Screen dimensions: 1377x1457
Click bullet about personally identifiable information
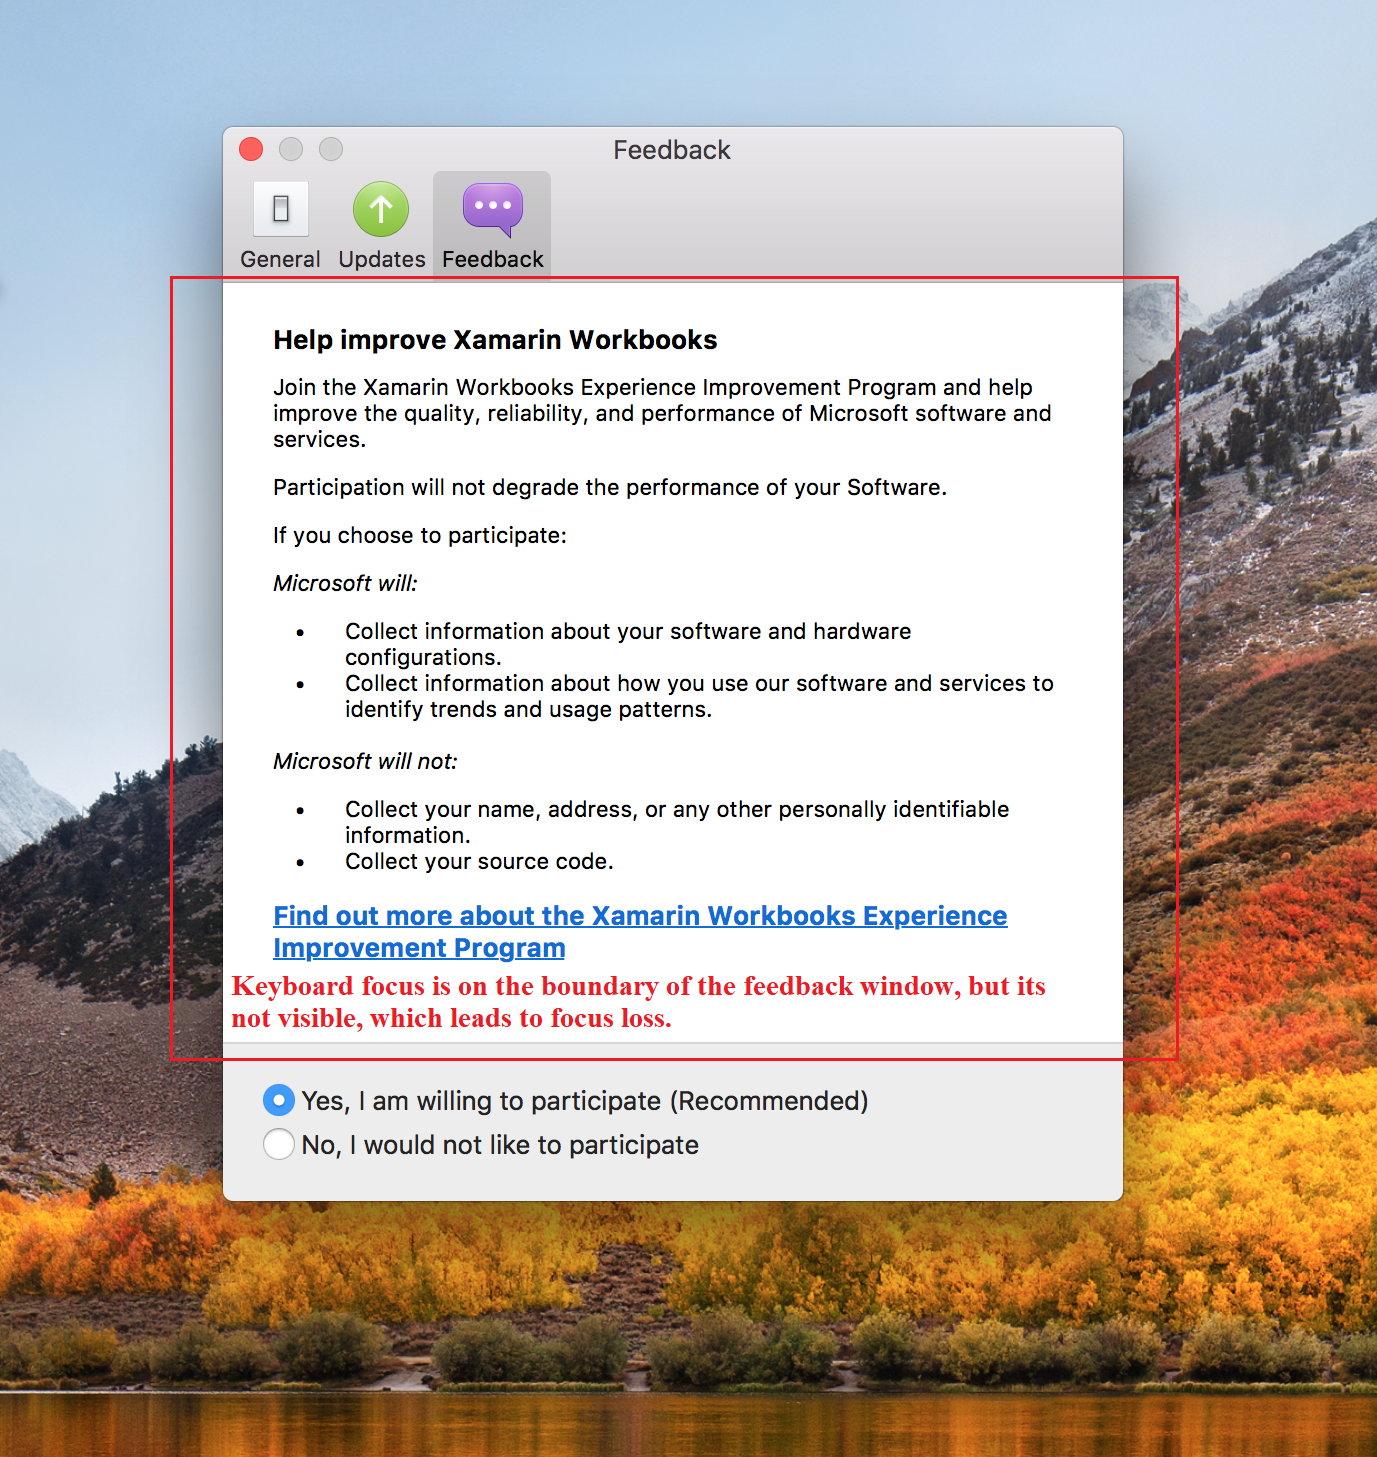(x=677, y=822)
